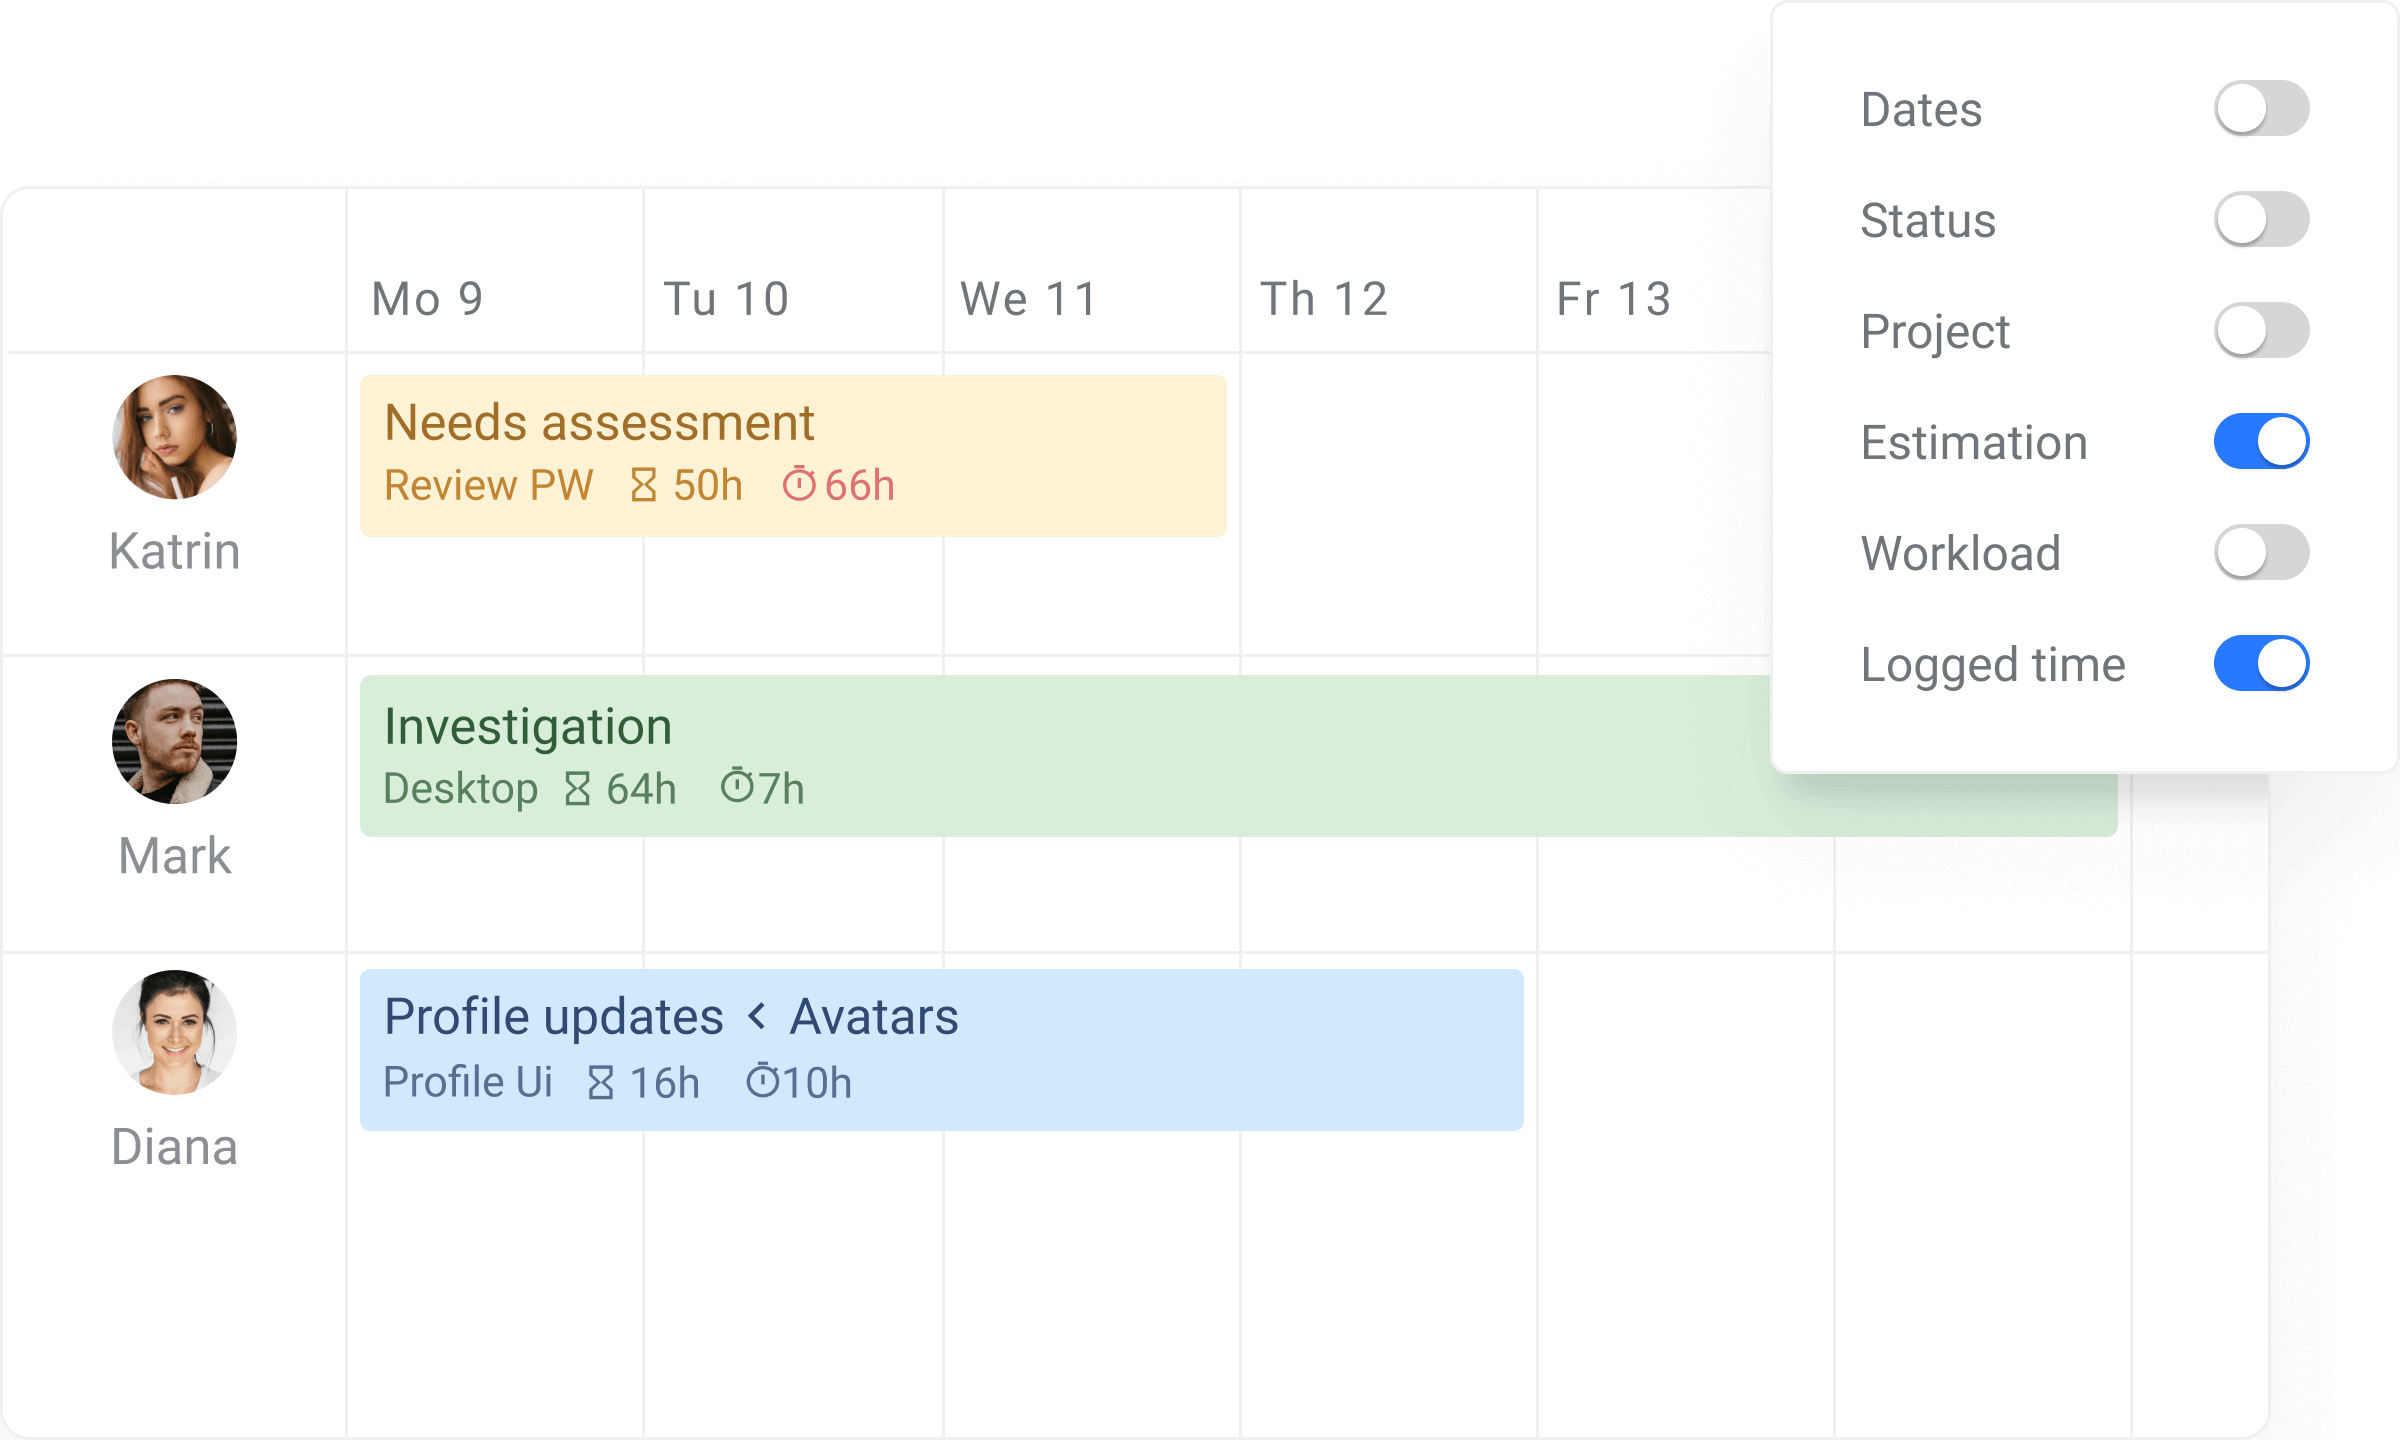Disable the Estimation toggle
This screenshot has width=2400, height=1440.
coord(2262,441)
